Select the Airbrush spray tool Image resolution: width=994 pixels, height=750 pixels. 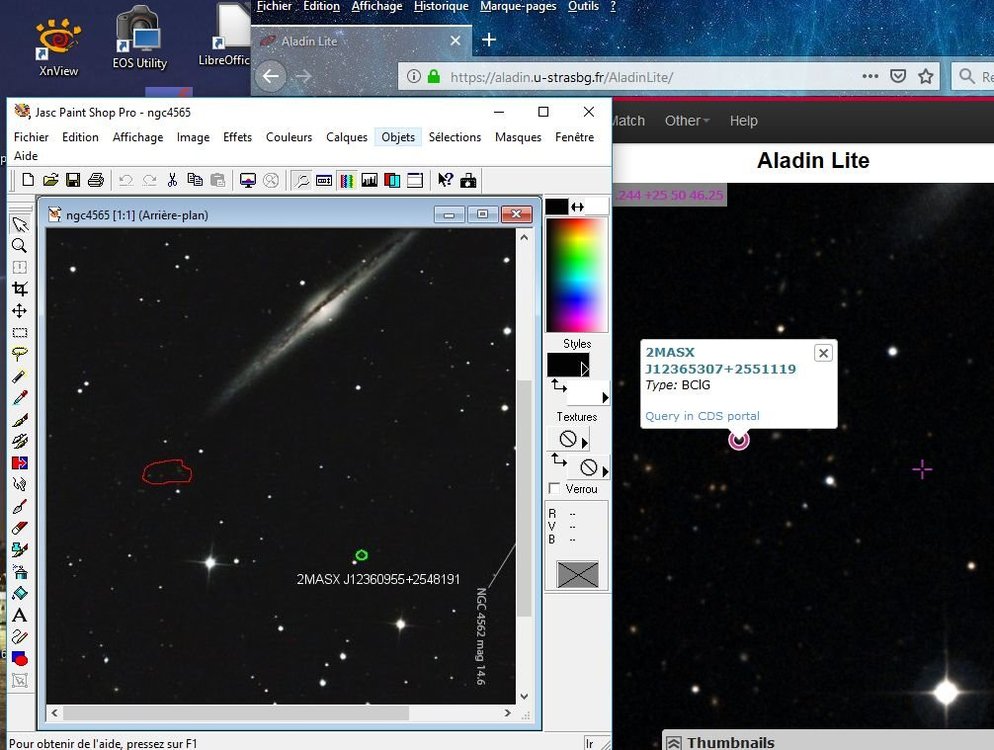coord(20,572)
